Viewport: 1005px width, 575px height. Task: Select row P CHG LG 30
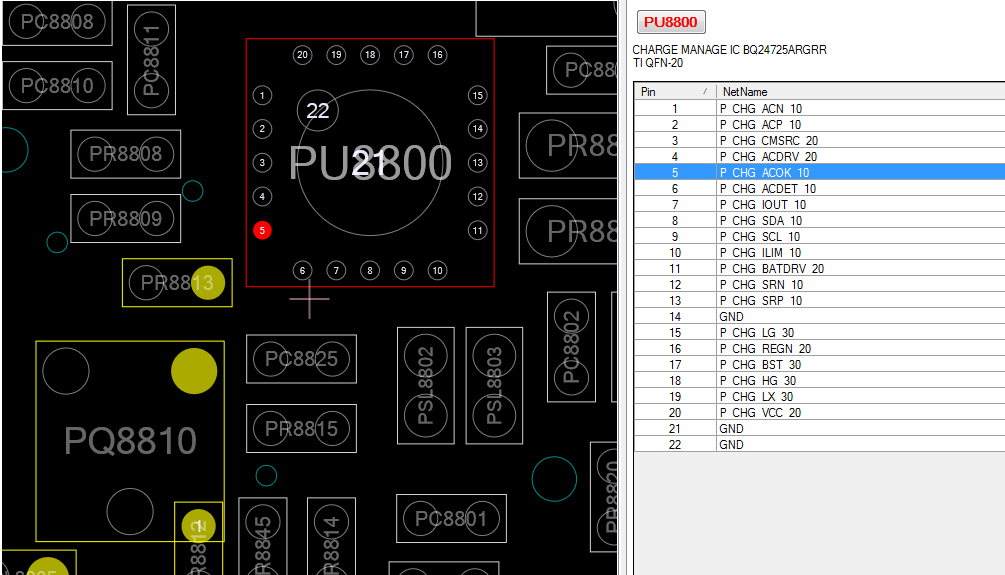click(x=820, y=333)
